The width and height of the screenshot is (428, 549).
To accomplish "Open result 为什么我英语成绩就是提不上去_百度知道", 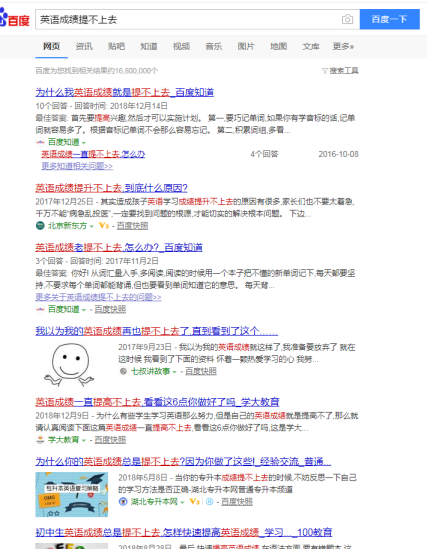I will (x=124, y=92).
